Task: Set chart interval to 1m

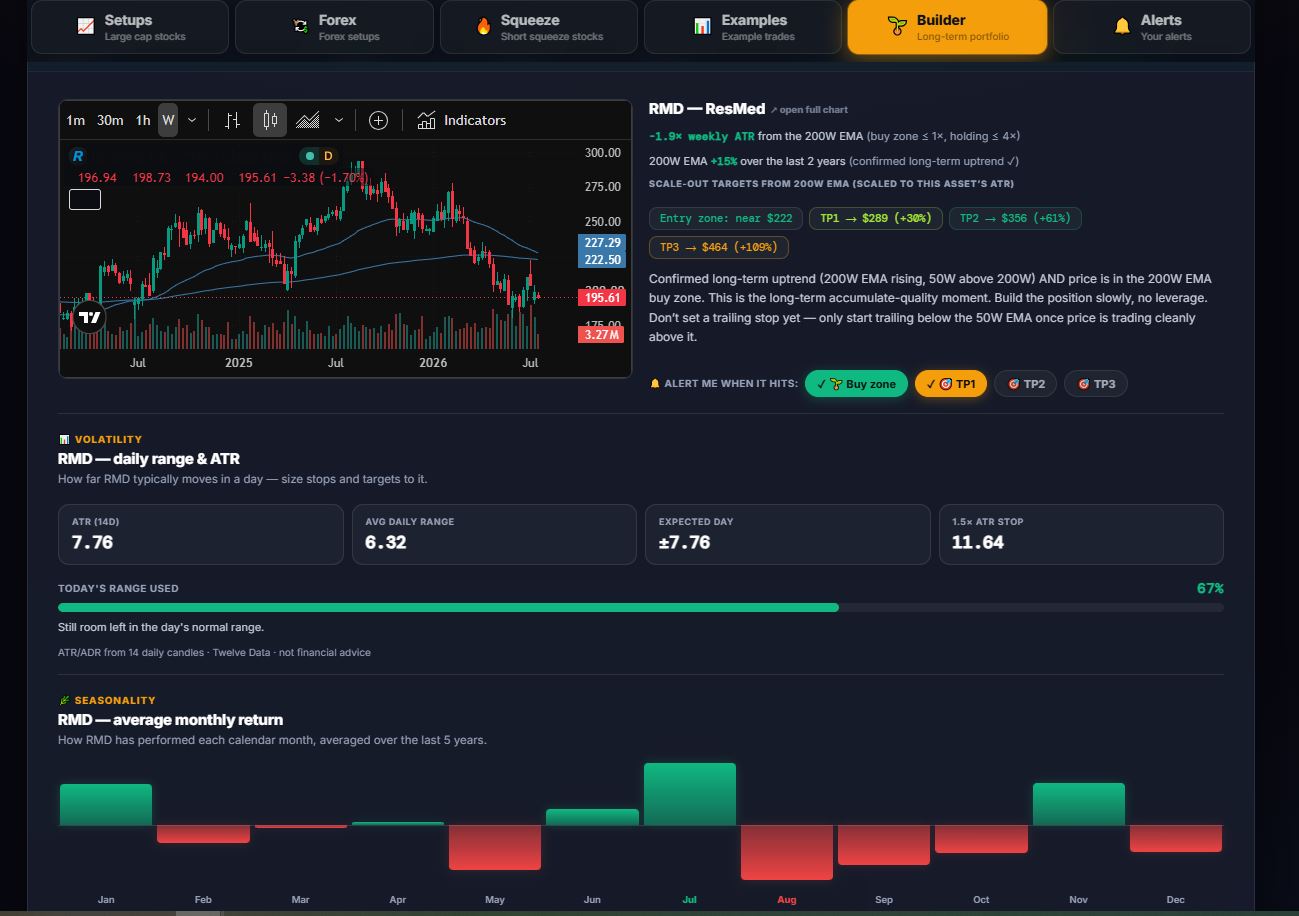Action: tap(76, 120)
